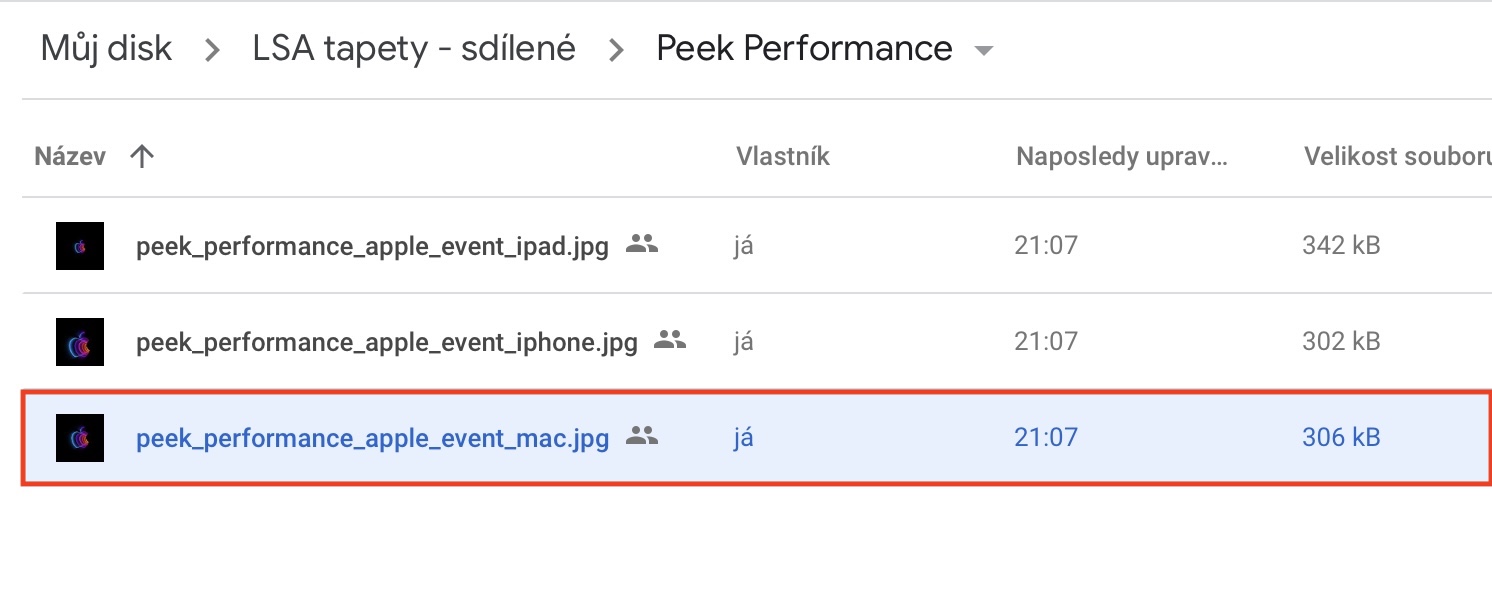This screenshot has width=1492, height=608.
Task: Reverse sort order with the arrow icon
Action: point(142,156)
